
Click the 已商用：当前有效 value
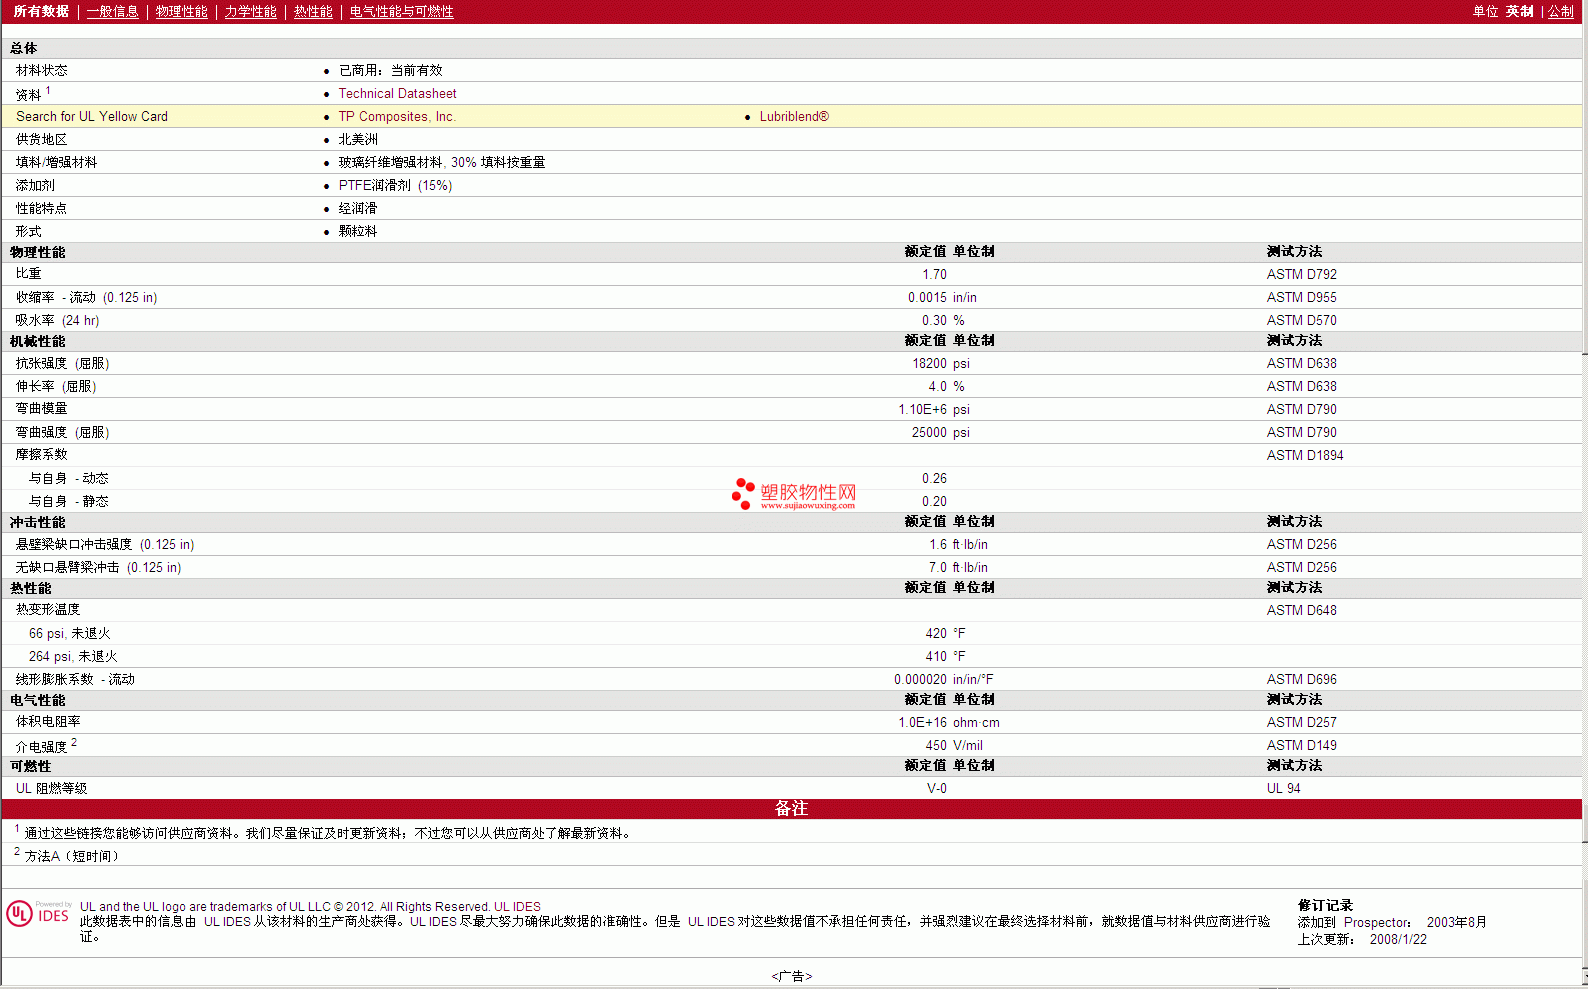pos(390,70)
